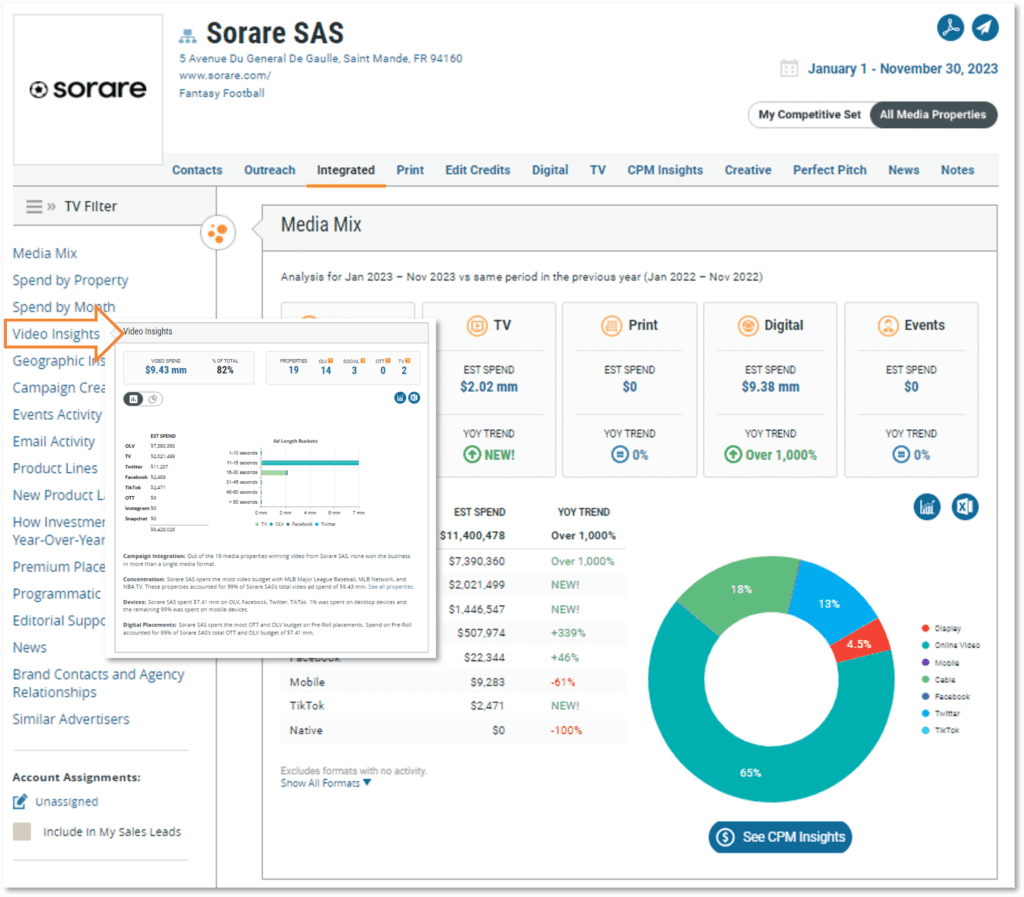Open the TV tab
The image size is (1024, 897).
point(598,170)
